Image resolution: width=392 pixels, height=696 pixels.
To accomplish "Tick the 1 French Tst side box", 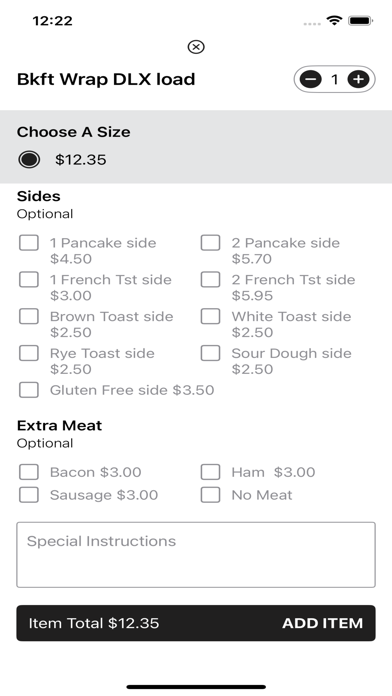I will pos(29,280).
